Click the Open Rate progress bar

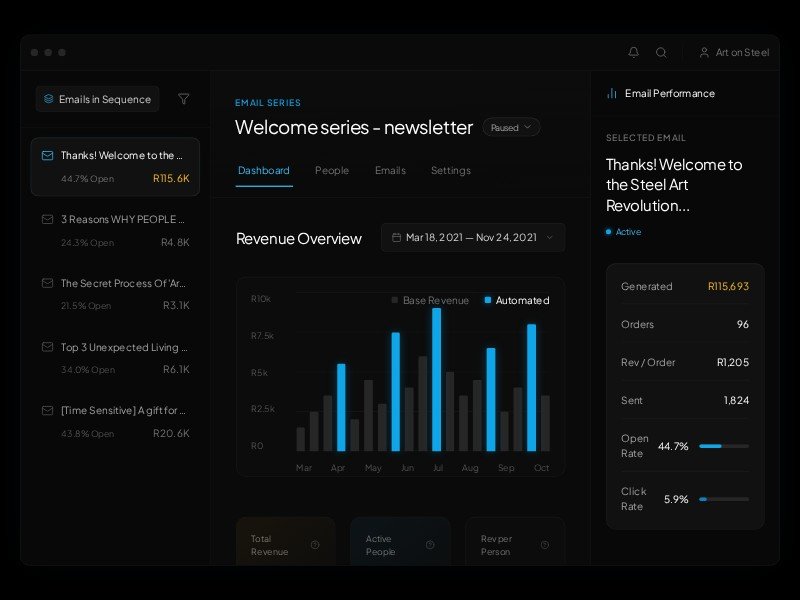723,446
